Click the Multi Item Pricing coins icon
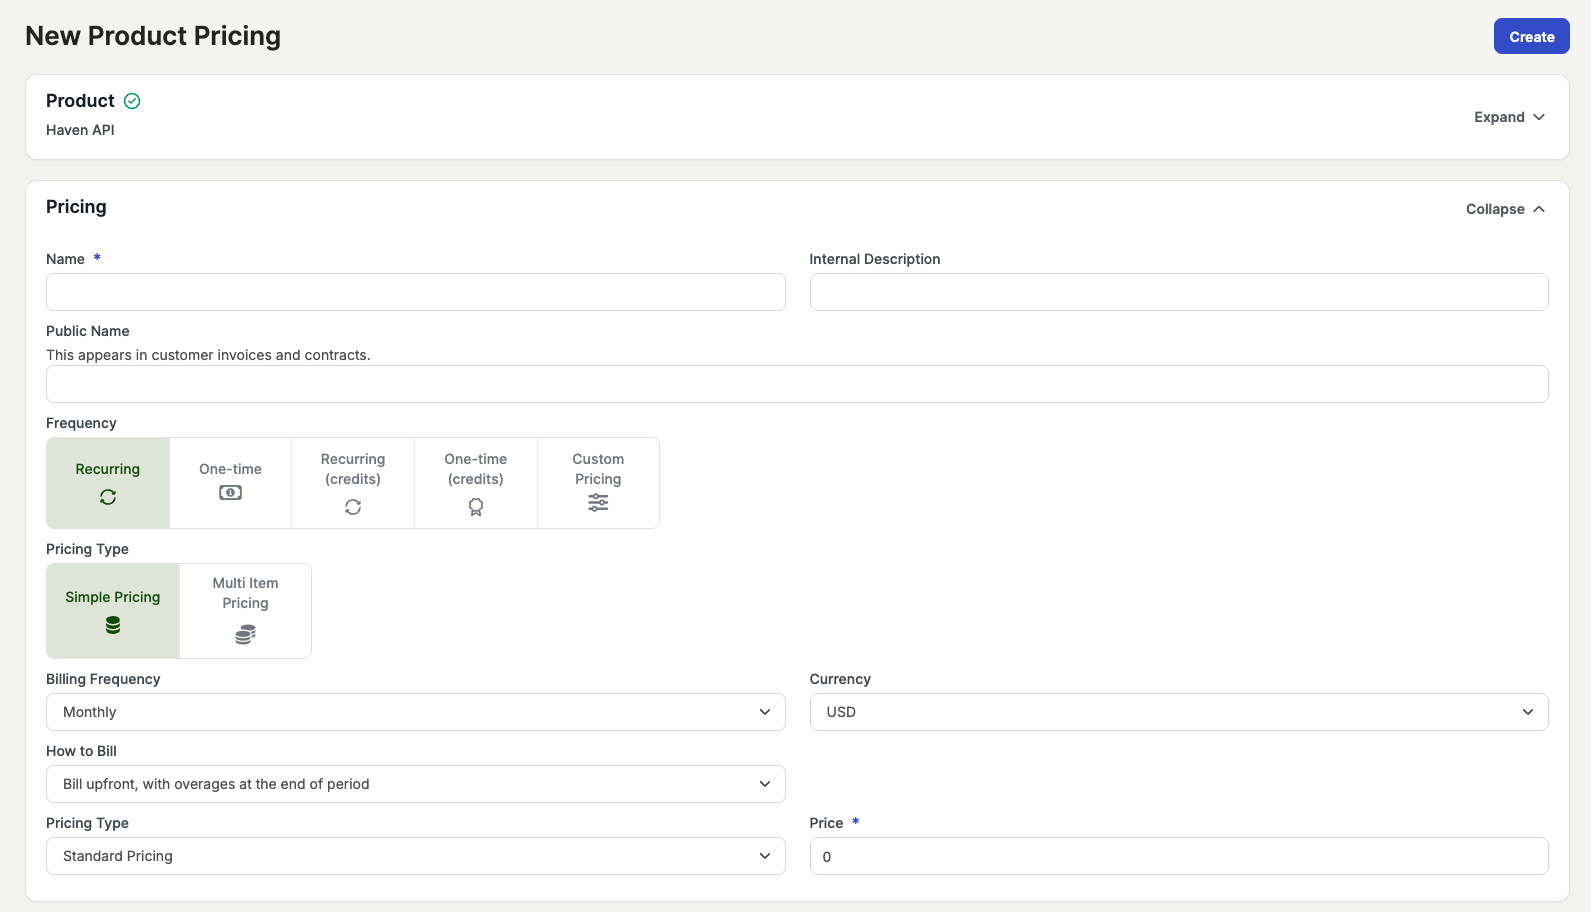Viewport: 1591px width, 912px height. click(245, 634)
